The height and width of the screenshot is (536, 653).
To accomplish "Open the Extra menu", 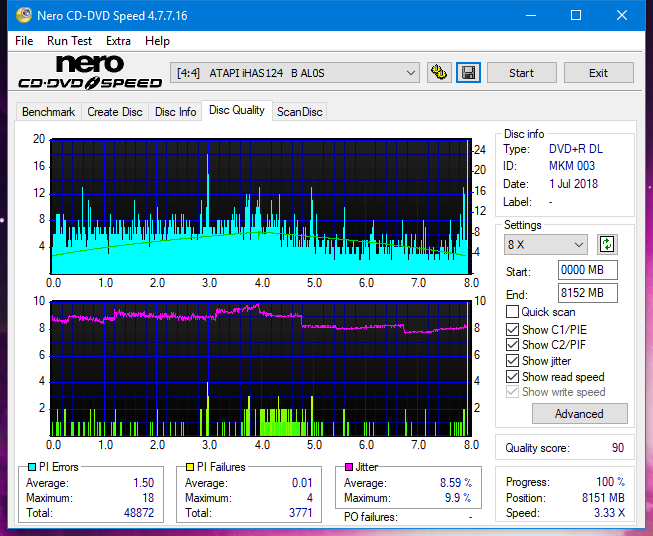I will (x=118, y=41).
